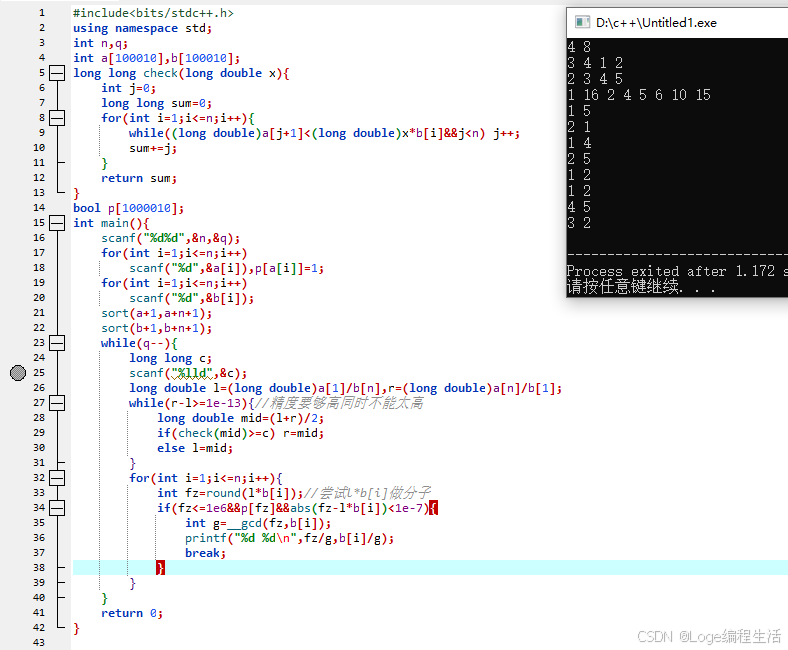Click 'return 0;' statement
Viewport: 788px width, 650px height.
132,613
